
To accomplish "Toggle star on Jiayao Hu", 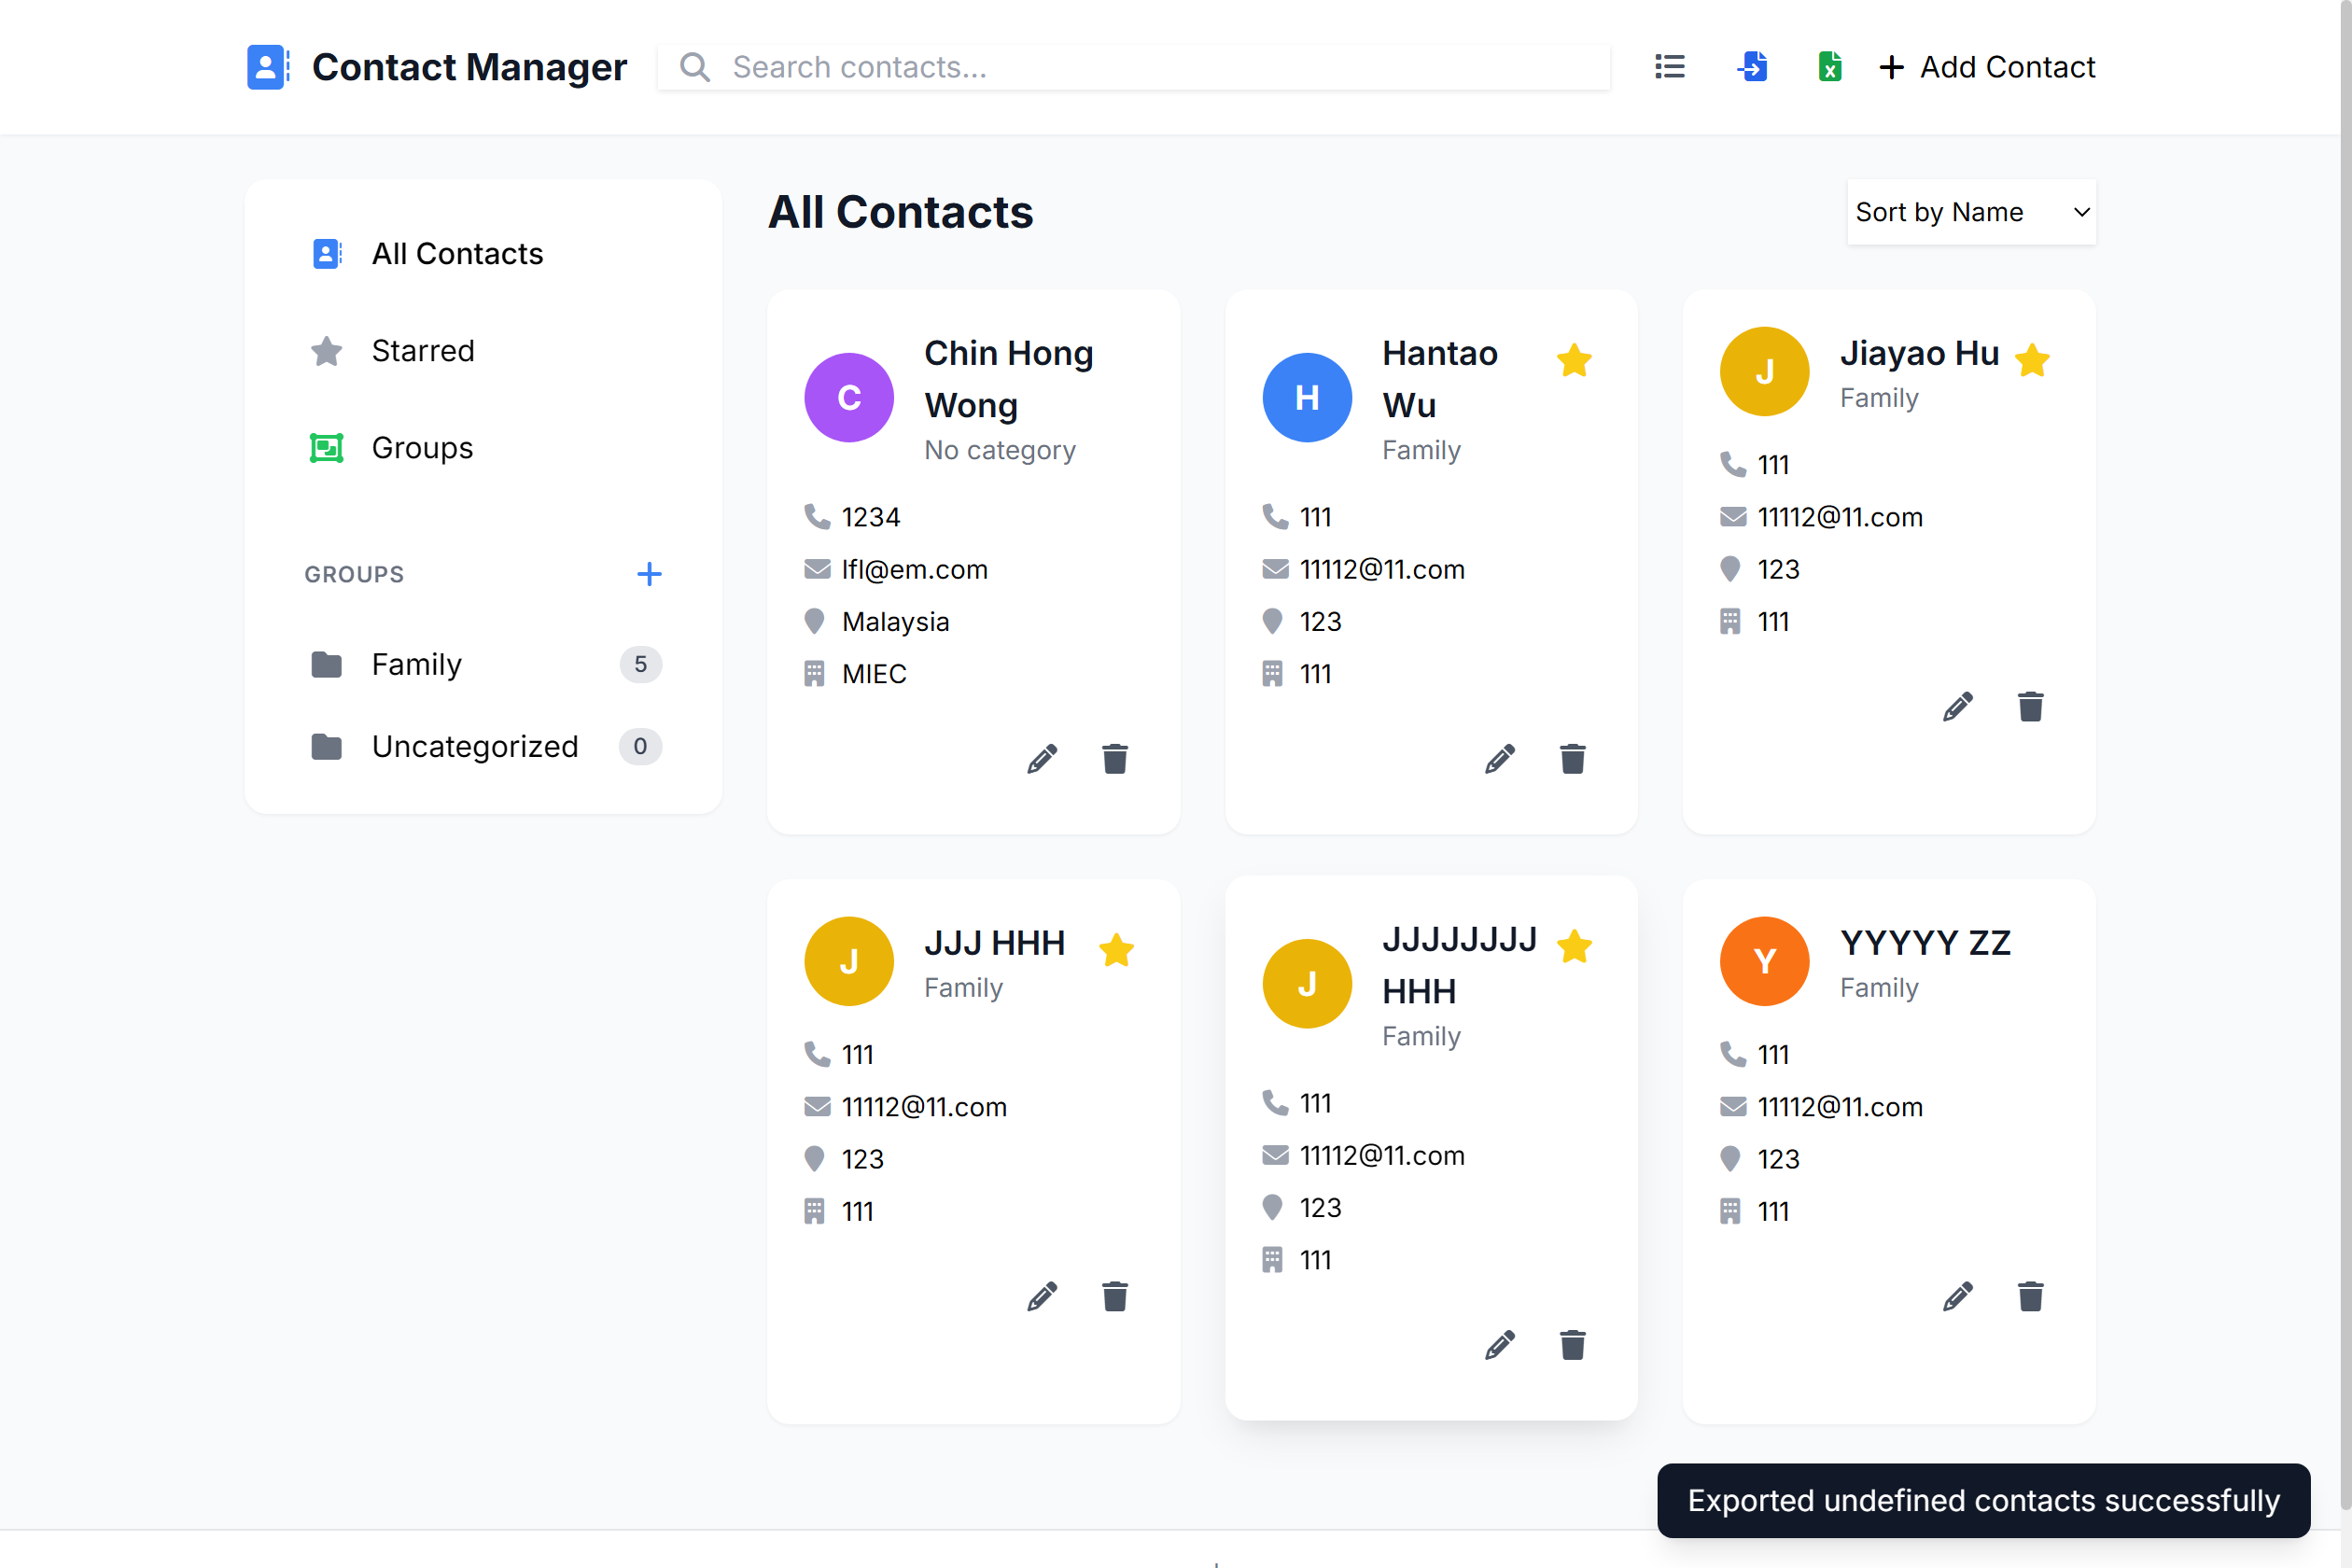I will (x=2032, y=361).
